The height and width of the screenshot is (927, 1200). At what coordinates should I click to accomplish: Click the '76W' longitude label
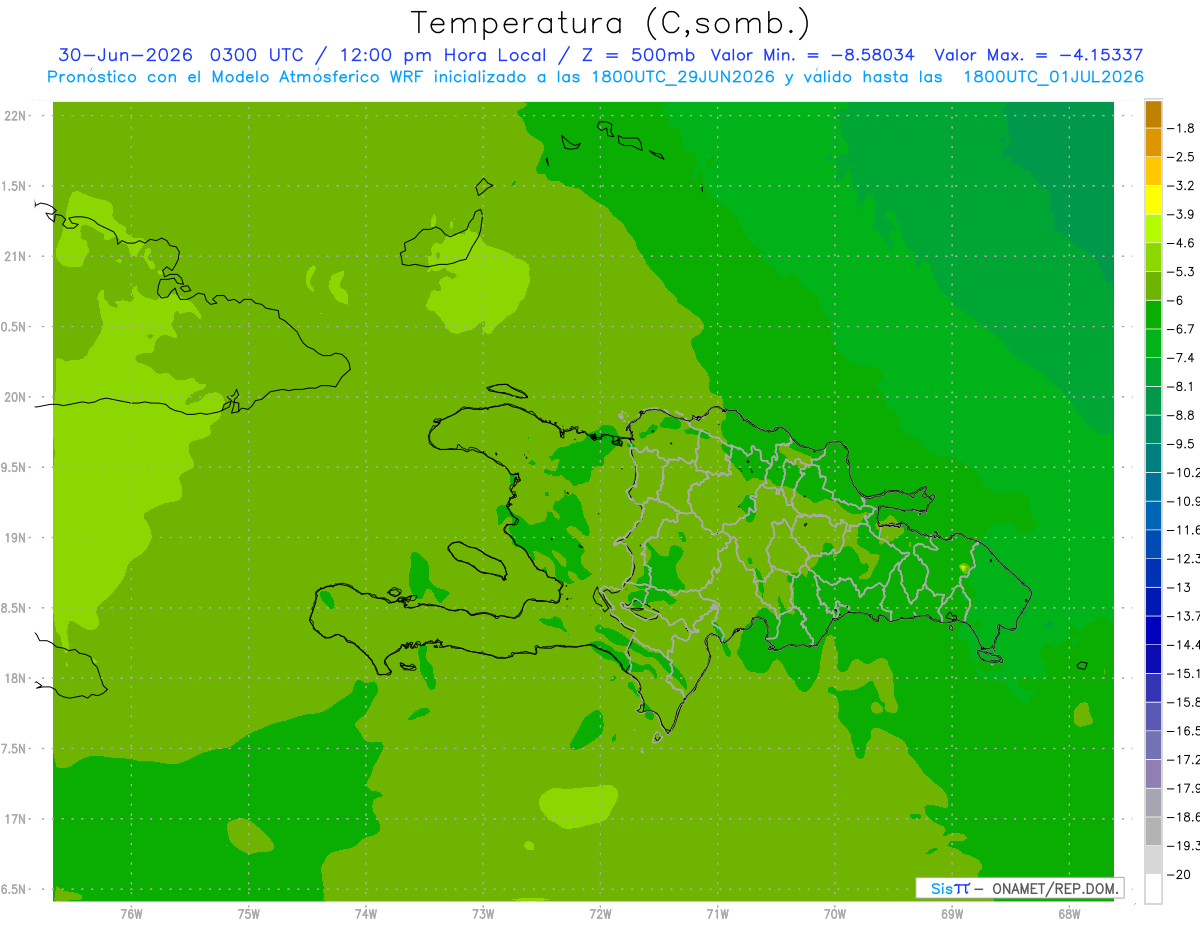click(131, 914)
